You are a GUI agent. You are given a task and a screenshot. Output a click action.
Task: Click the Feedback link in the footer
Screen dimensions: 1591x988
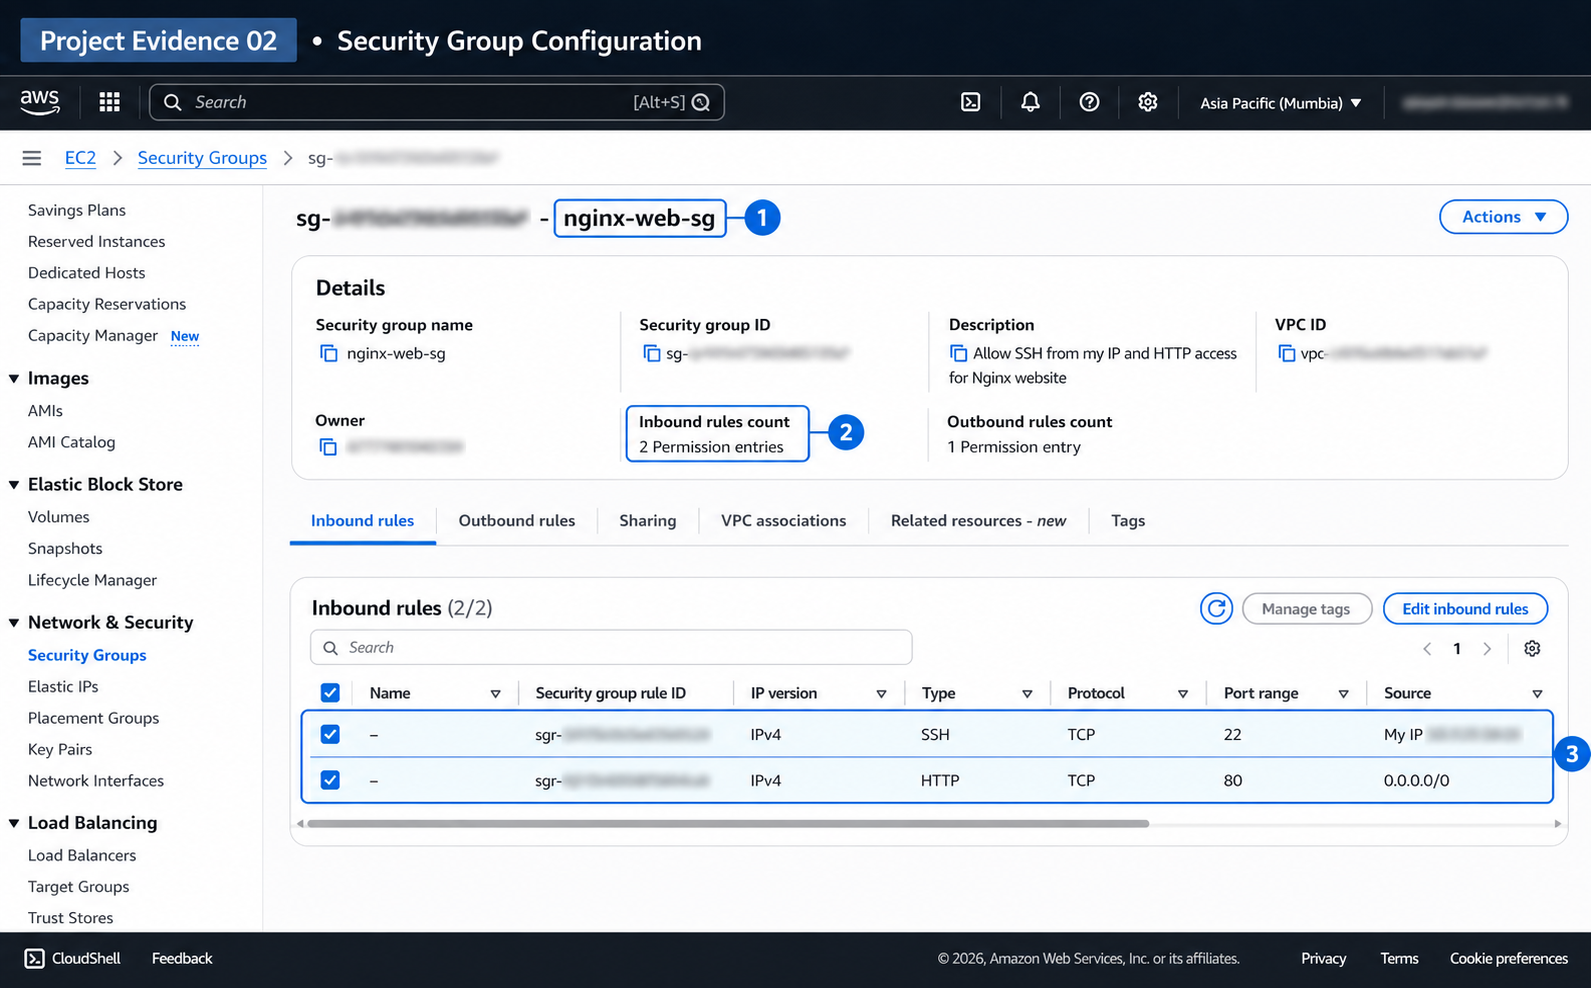click(182, 959)
